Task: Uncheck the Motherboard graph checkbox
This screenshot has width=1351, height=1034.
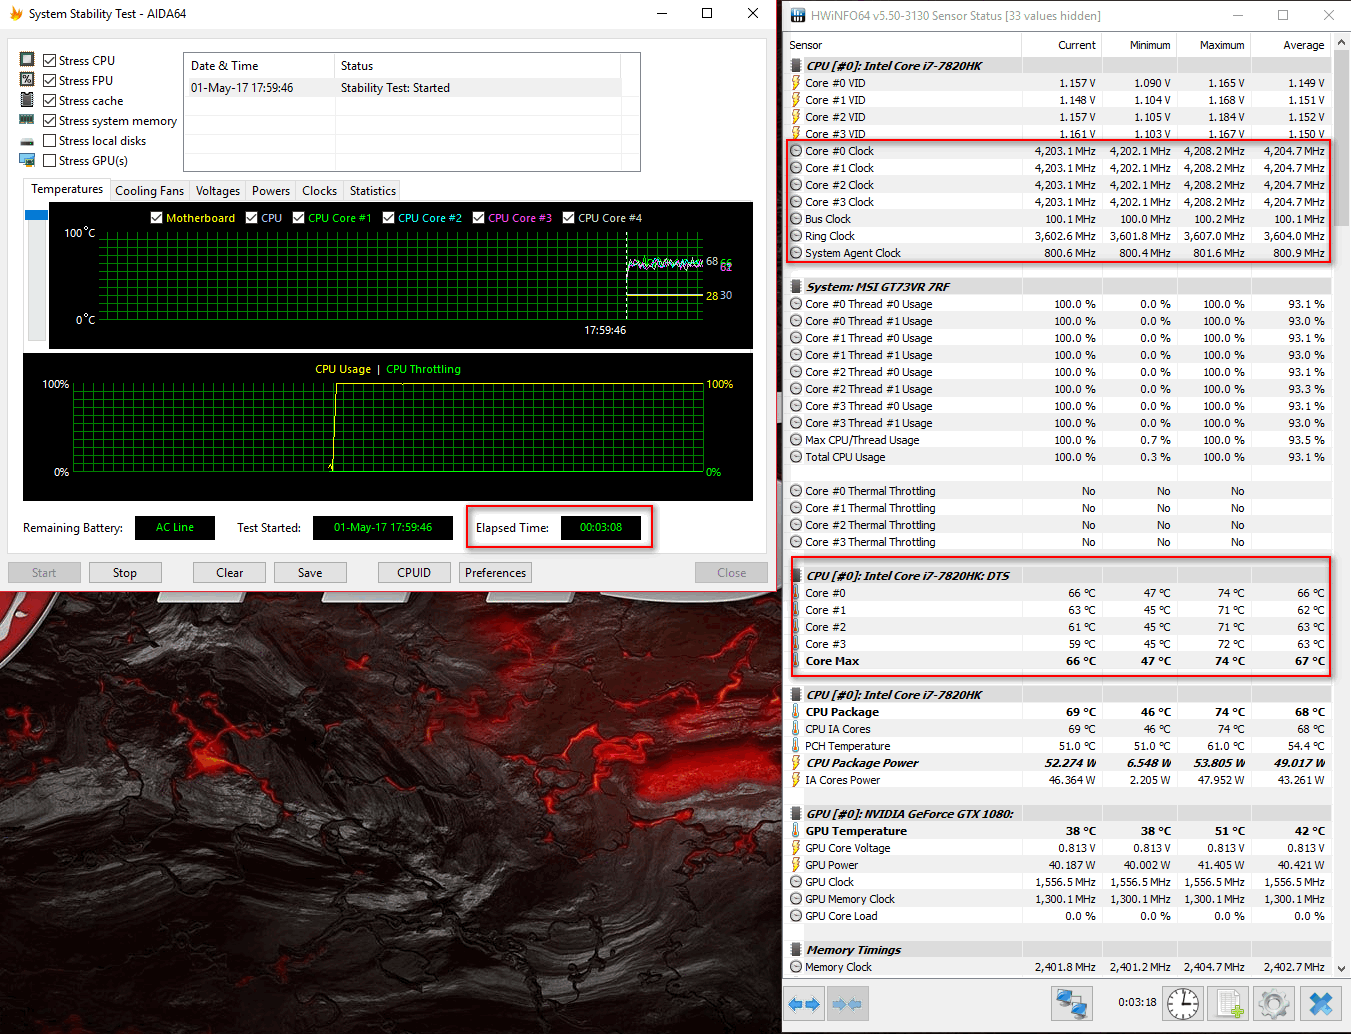Action: (x=156, y=218)
